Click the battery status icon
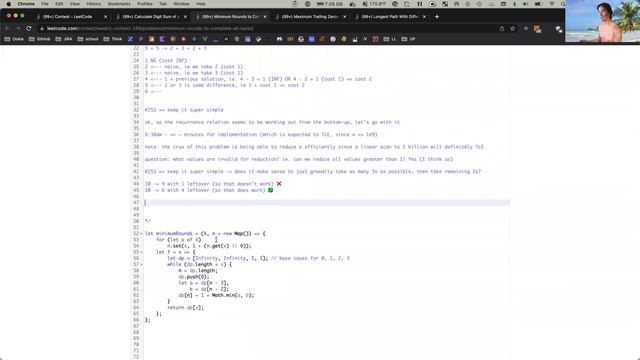 [538, 4]
